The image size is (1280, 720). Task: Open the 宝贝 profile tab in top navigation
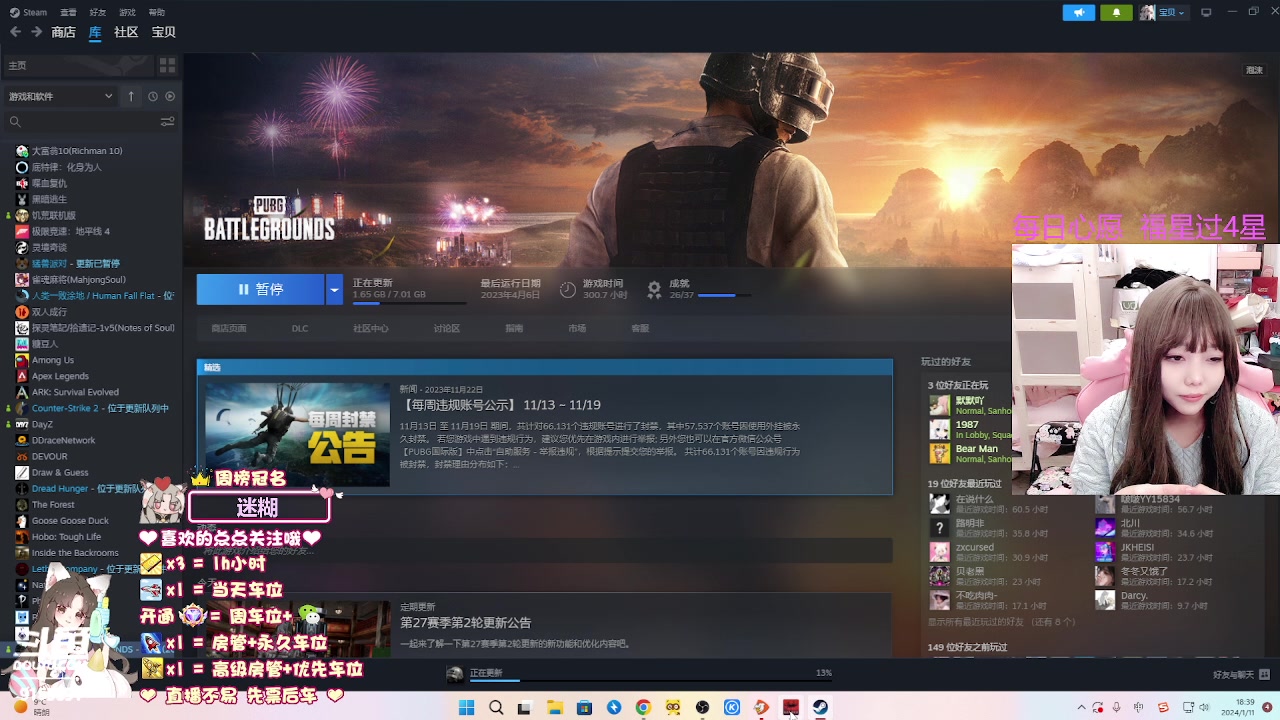pos(164,32)
